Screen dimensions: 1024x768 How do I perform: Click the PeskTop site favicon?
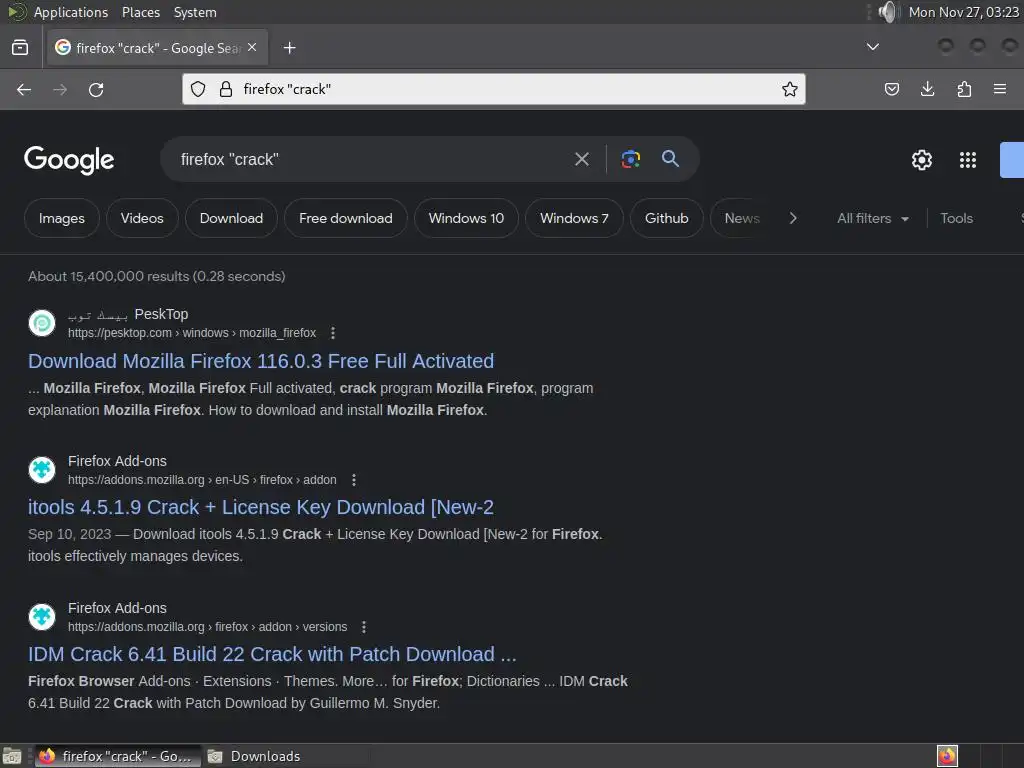coord(42,323)
